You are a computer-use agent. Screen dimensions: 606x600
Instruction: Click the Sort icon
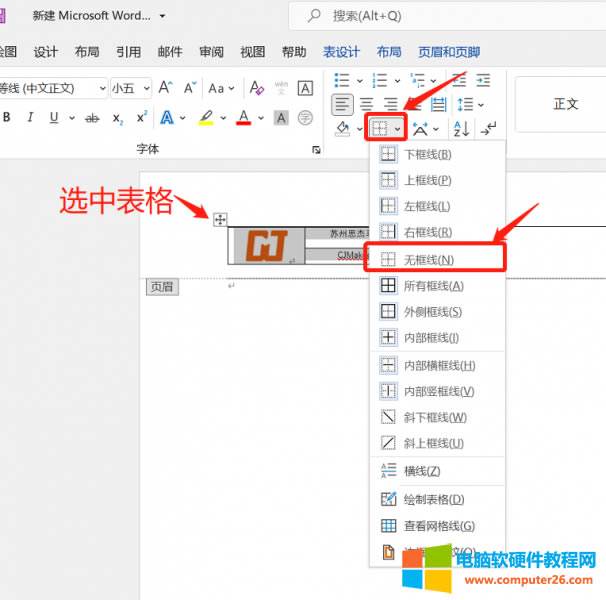point(461,128)
